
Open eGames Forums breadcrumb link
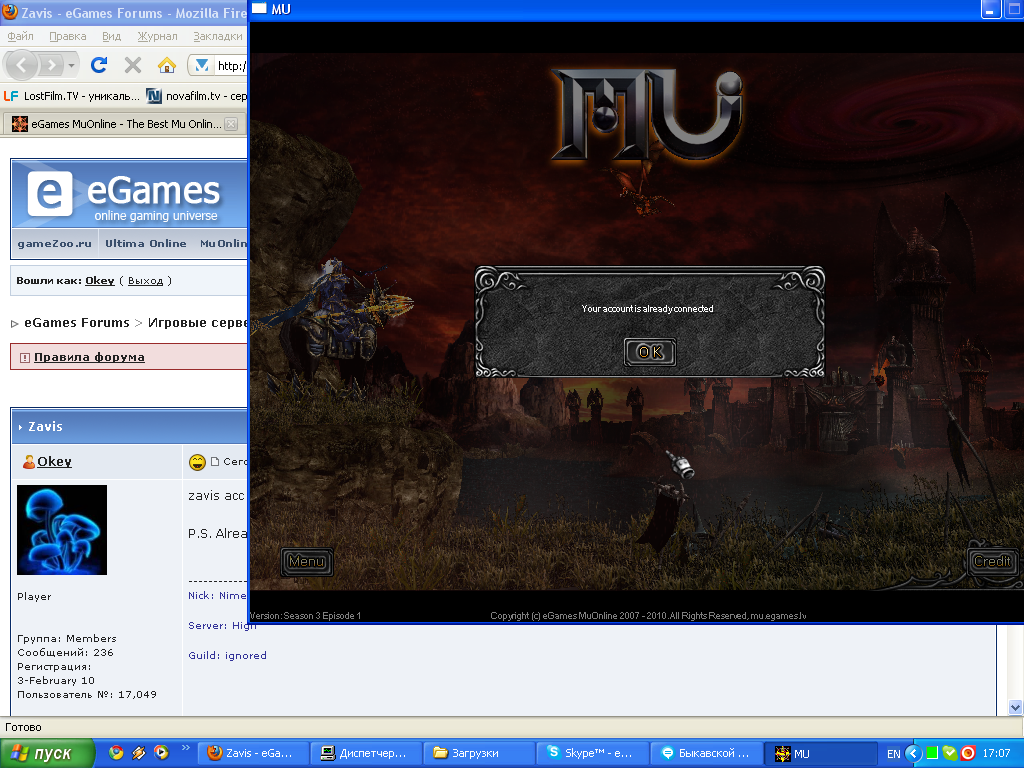click(x=76, y=323)
